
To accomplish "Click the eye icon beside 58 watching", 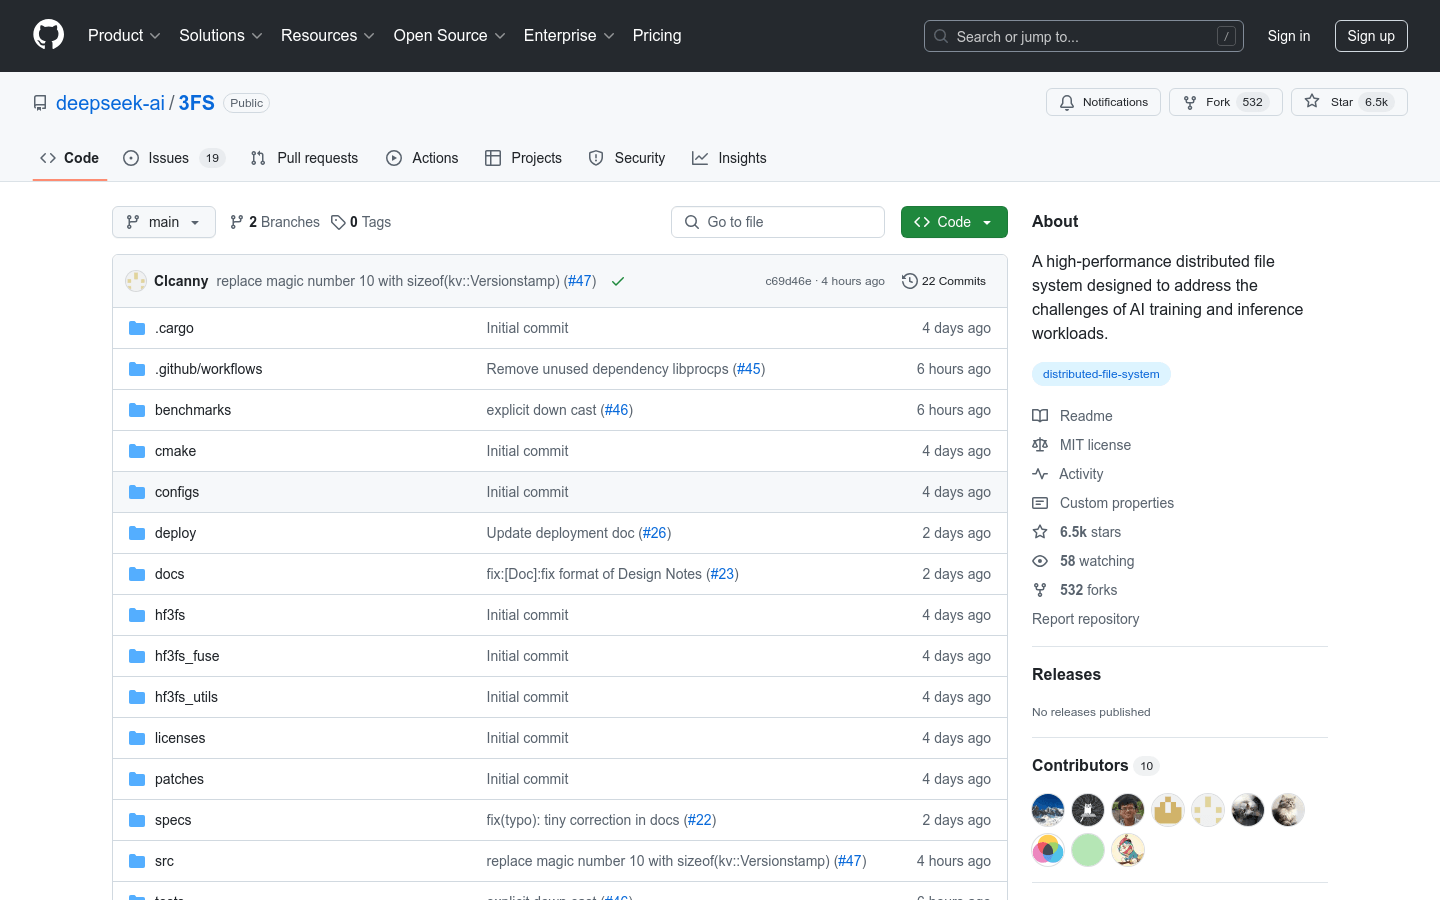I will (1040, 561).
